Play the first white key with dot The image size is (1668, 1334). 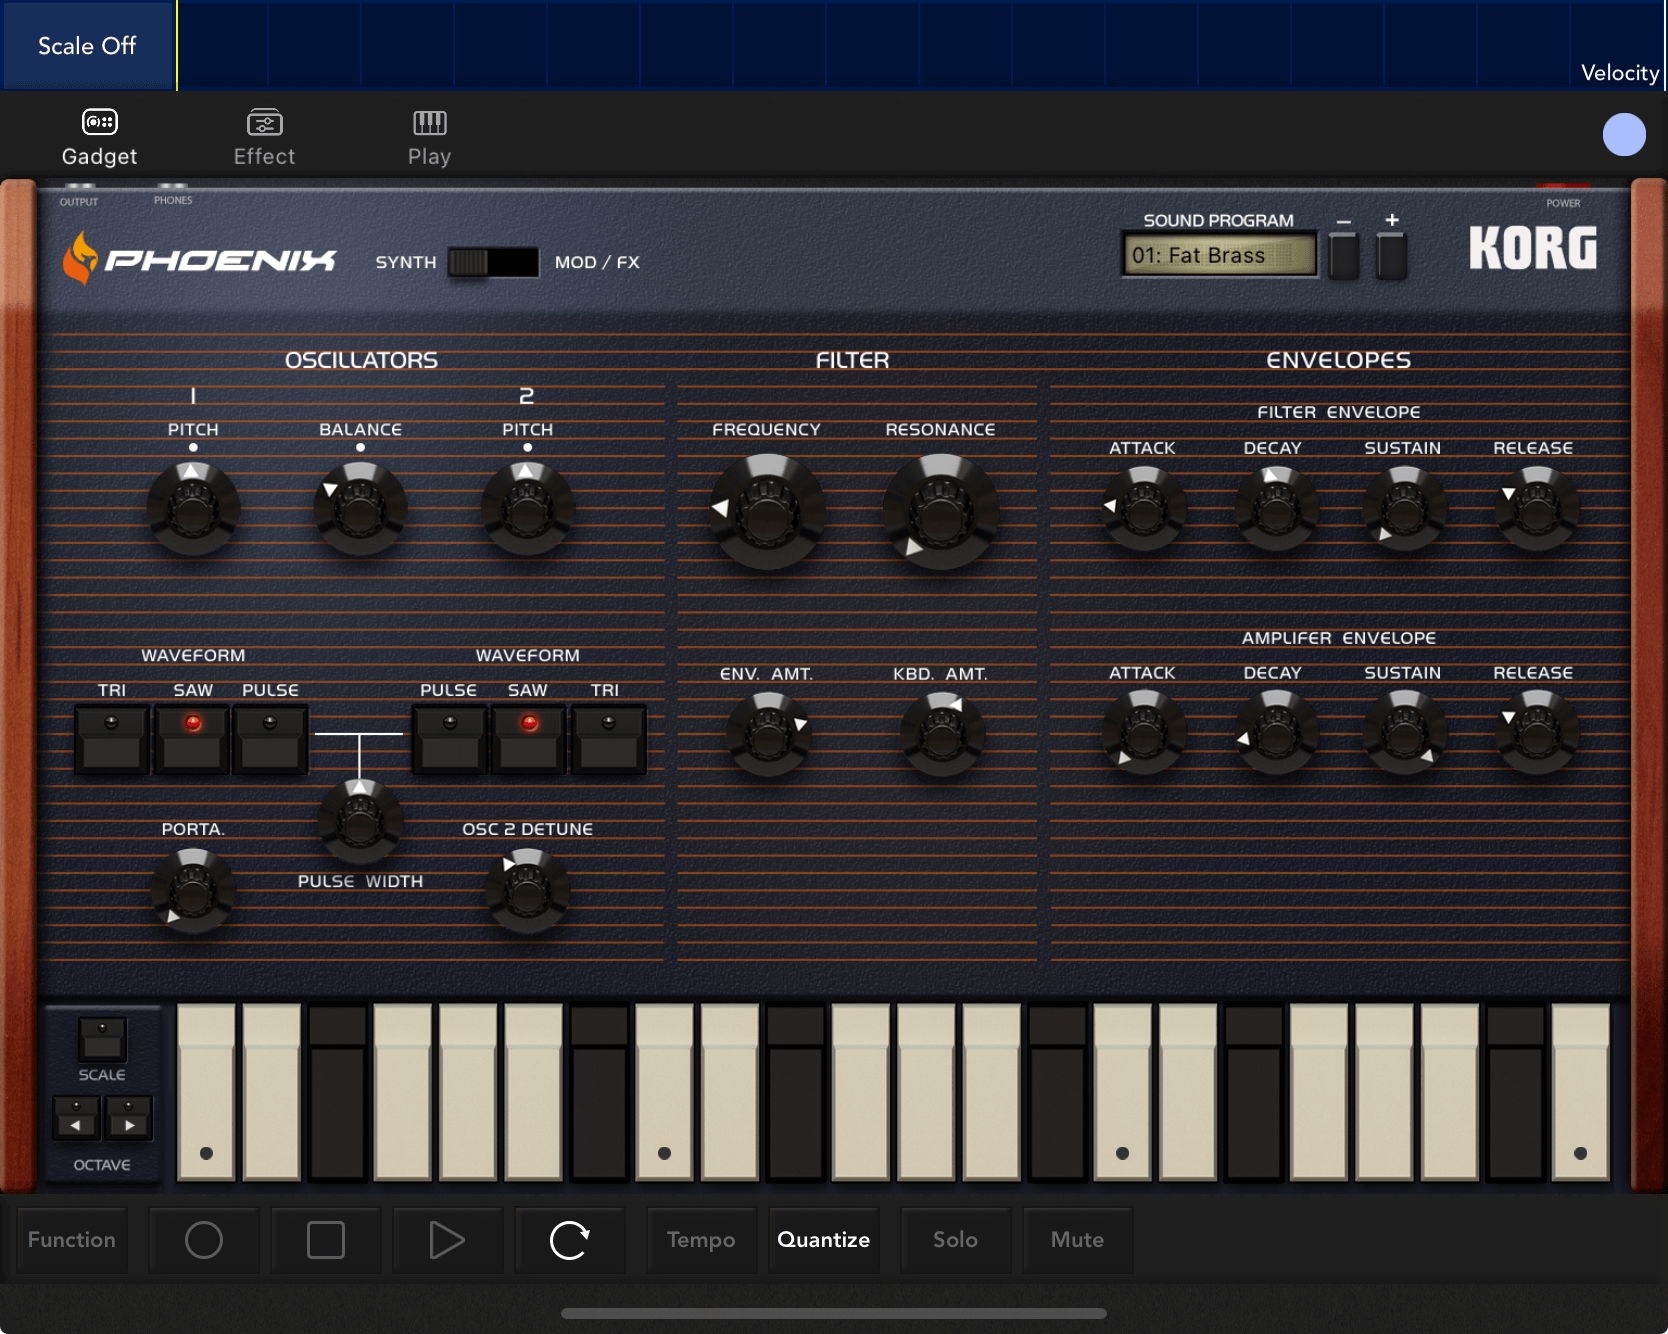pos(206,1093)
